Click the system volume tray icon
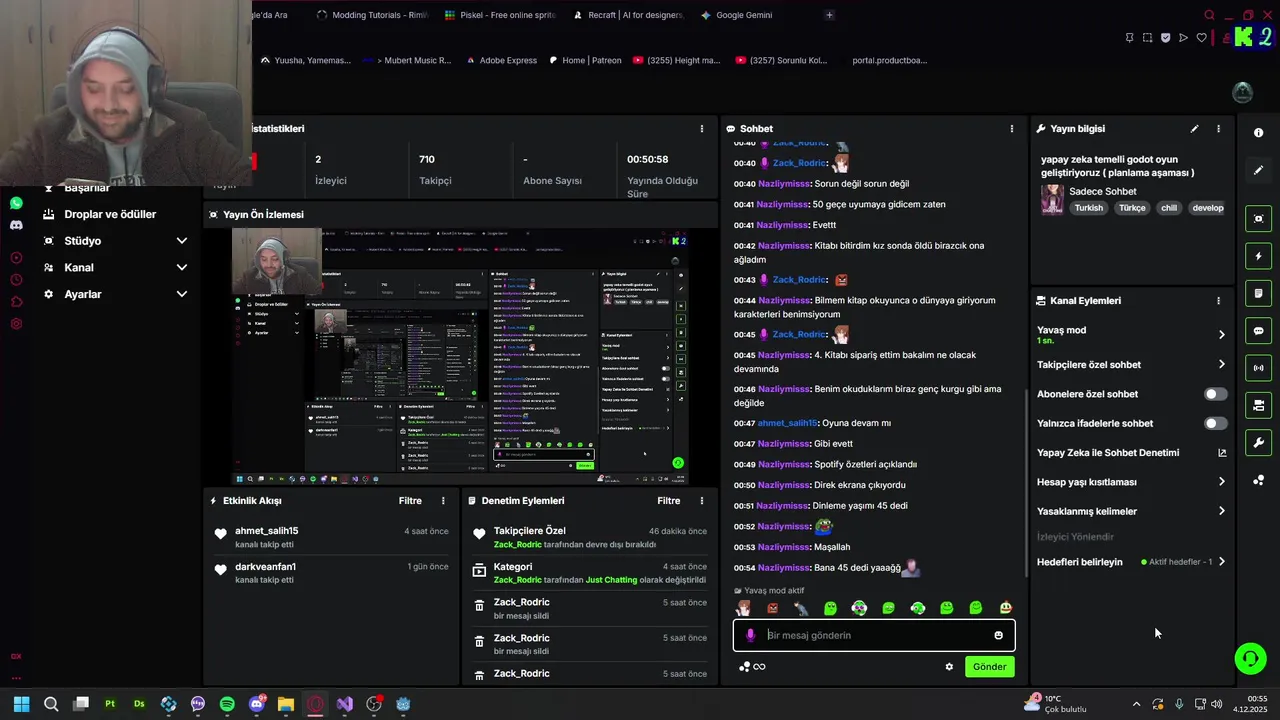The image size is (1280, 720). (x=1216, y=704)
